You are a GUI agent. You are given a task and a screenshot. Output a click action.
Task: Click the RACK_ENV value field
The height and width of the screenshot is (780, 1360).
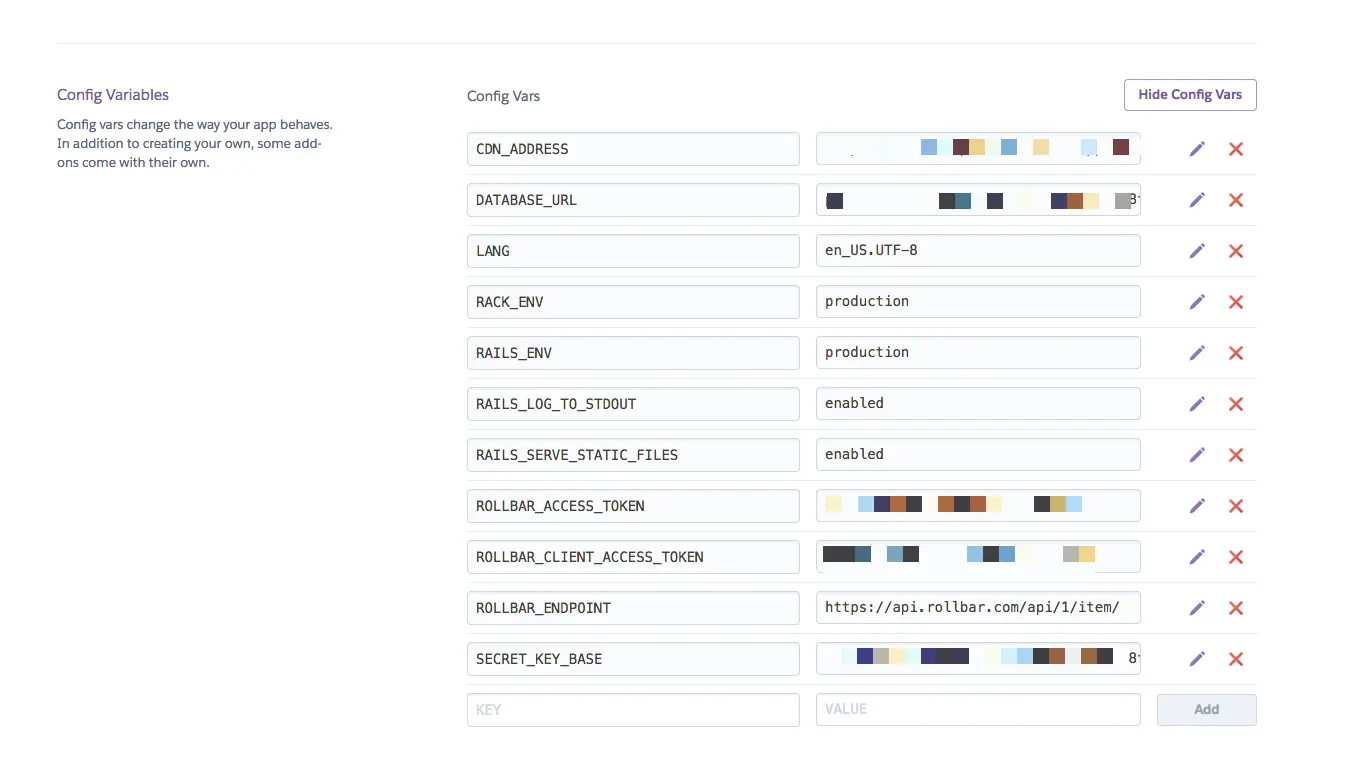click(x=978, y=302)
